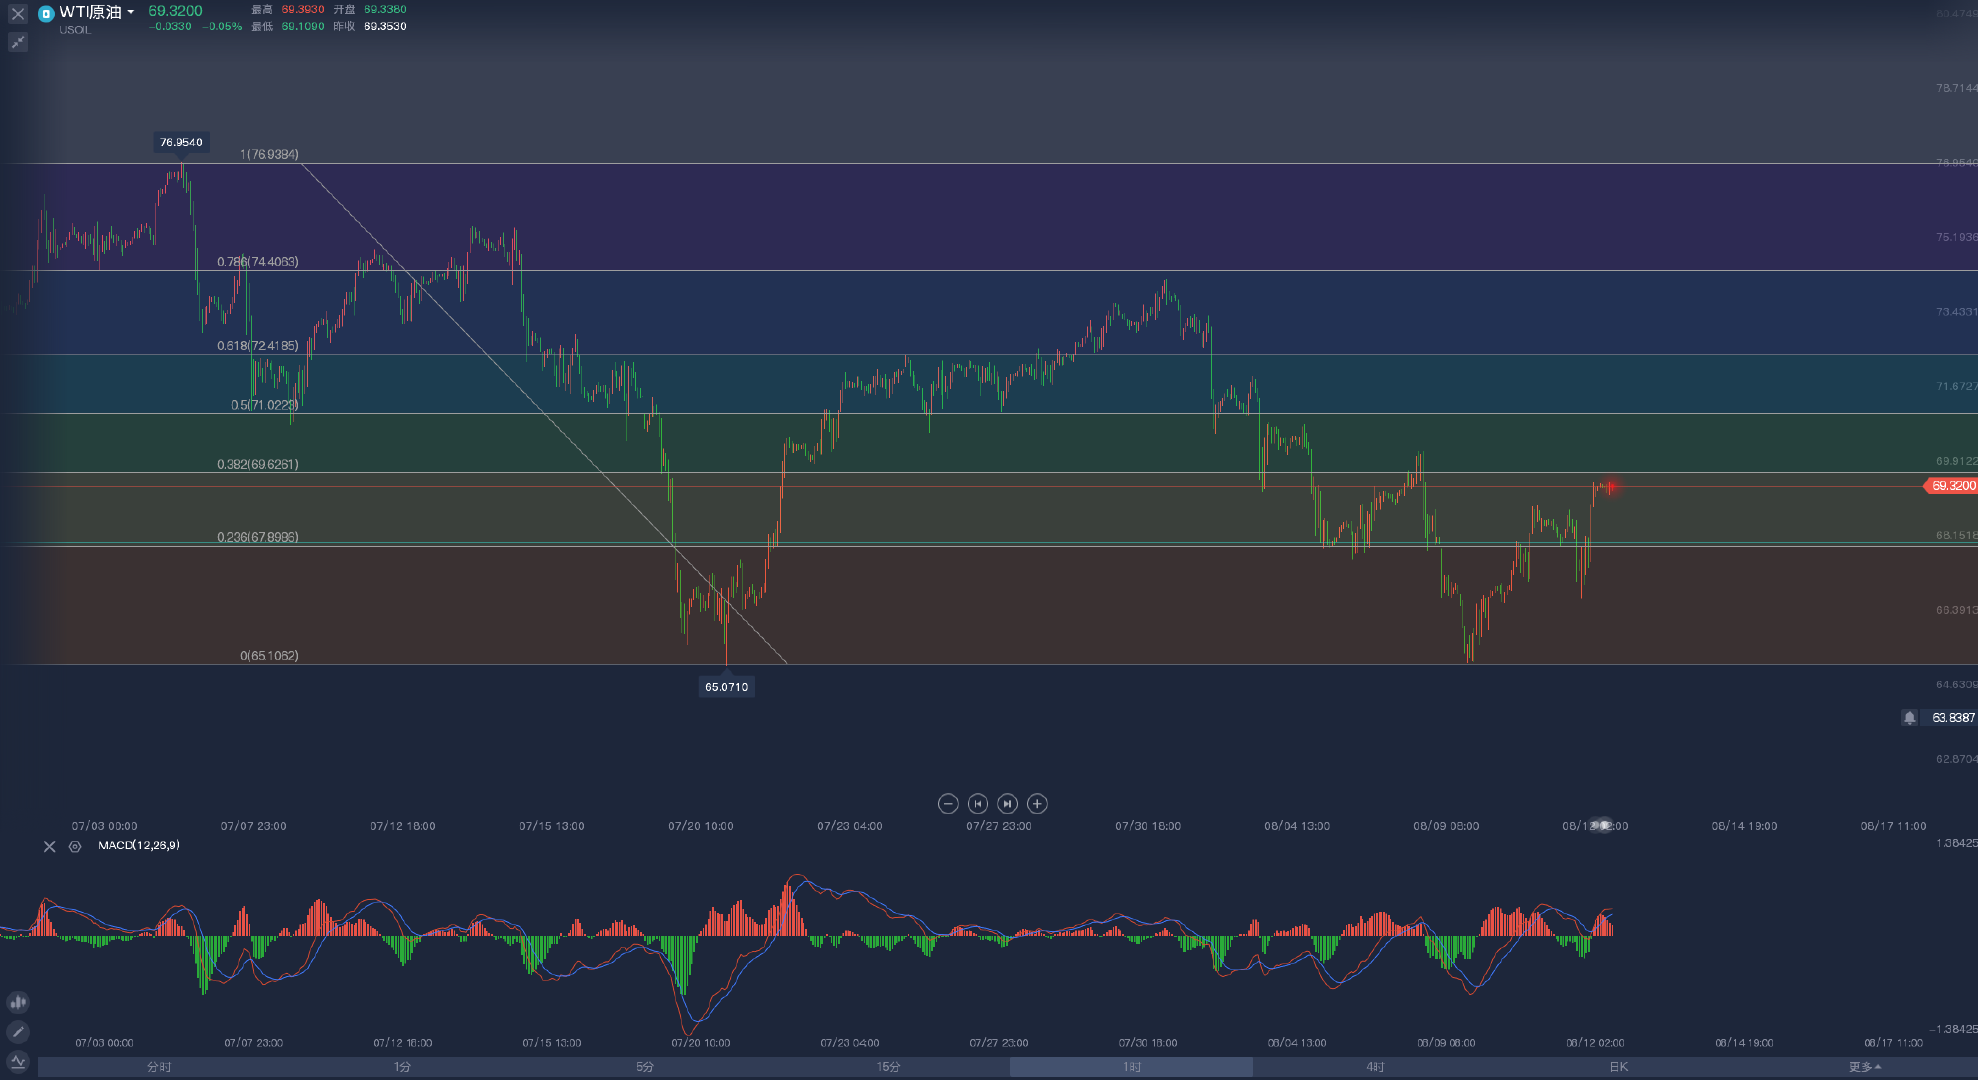Click the last price 69.3200 in header
Screen dimensions: 1978x1080
click(175, 11)
